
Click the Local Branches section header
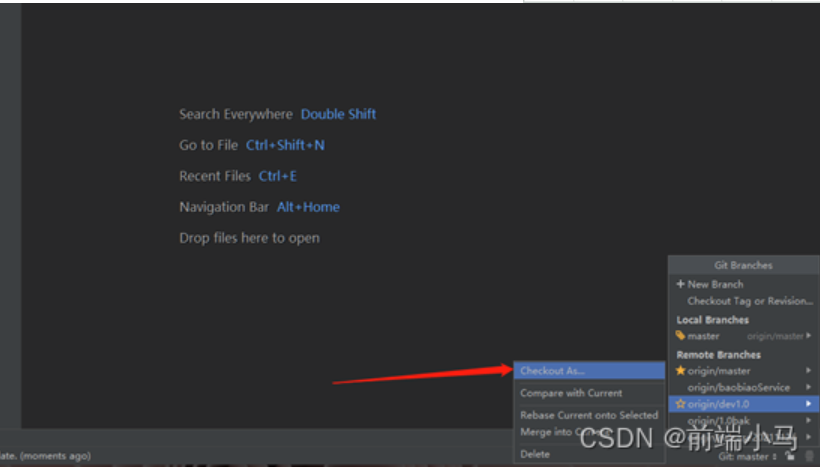(712, 320)
